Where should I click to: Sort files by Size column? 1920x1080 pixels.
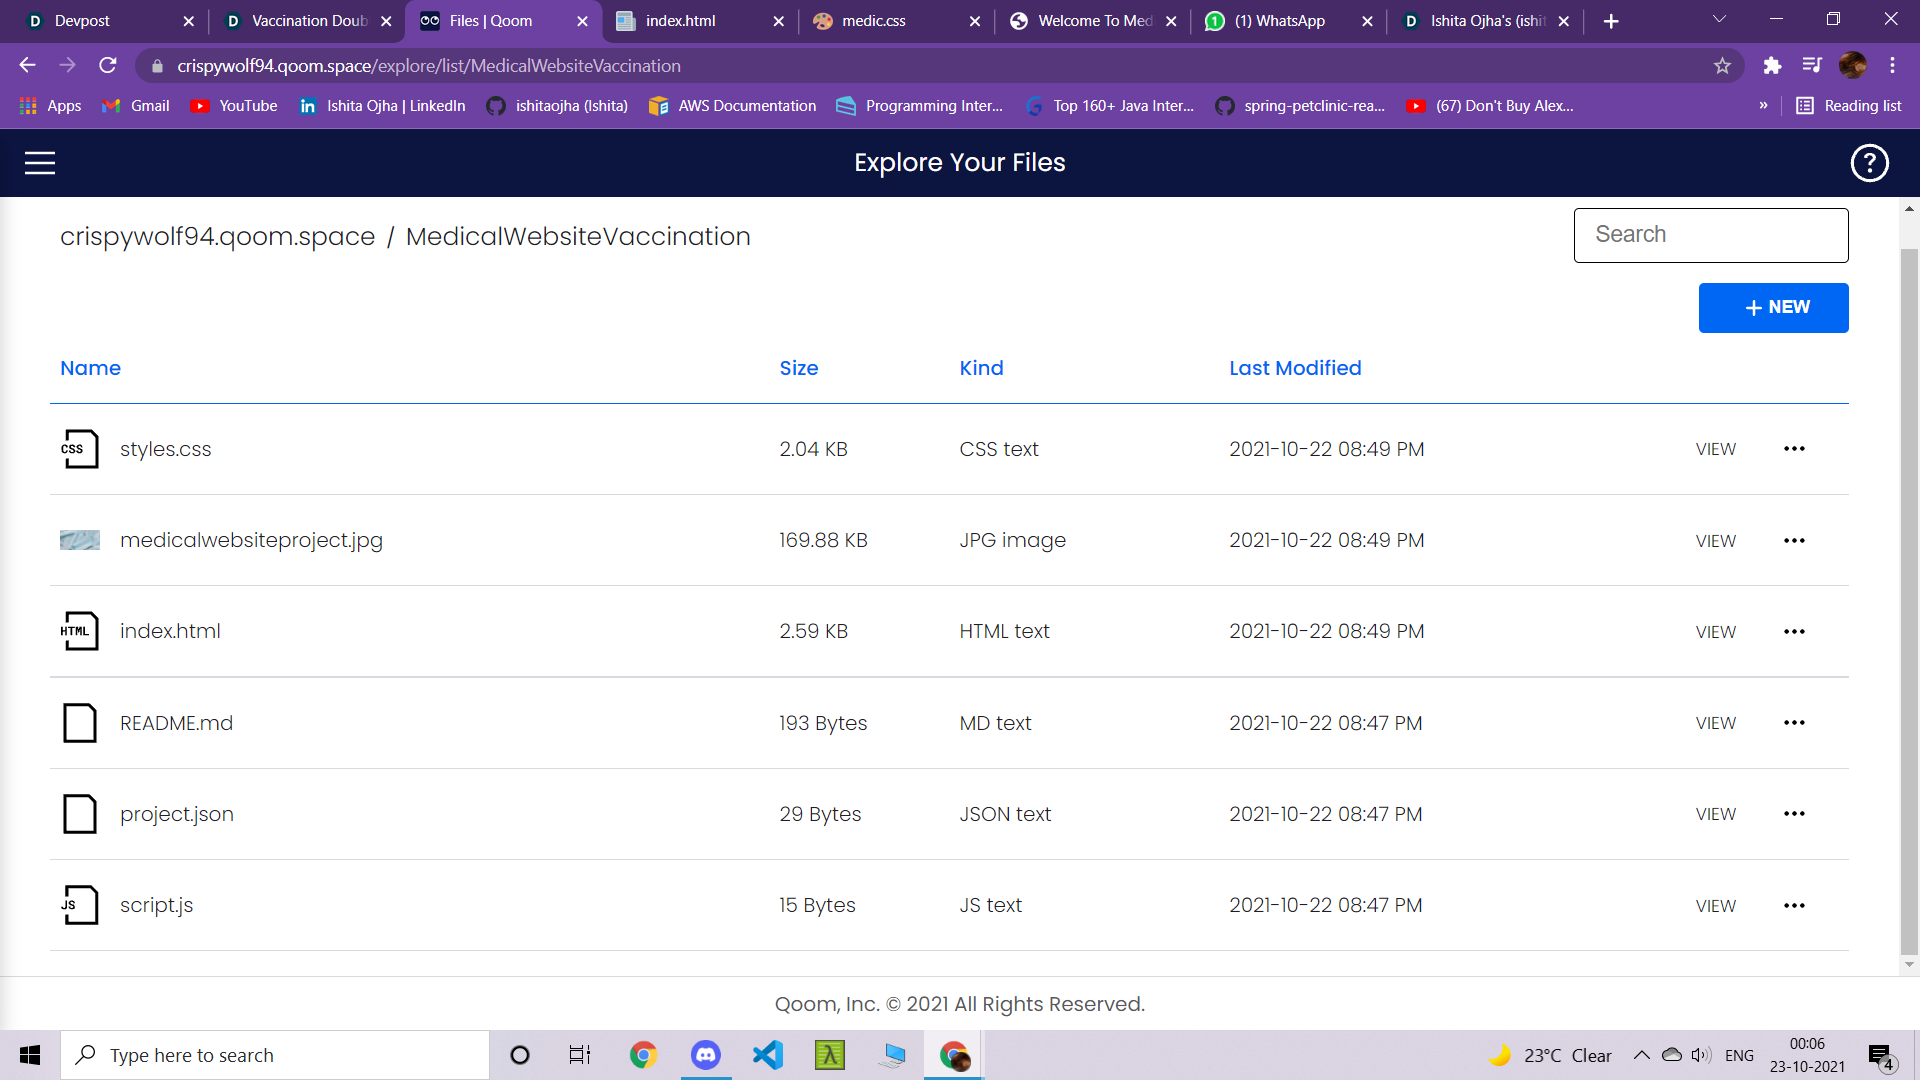click(x=798, y=368)
